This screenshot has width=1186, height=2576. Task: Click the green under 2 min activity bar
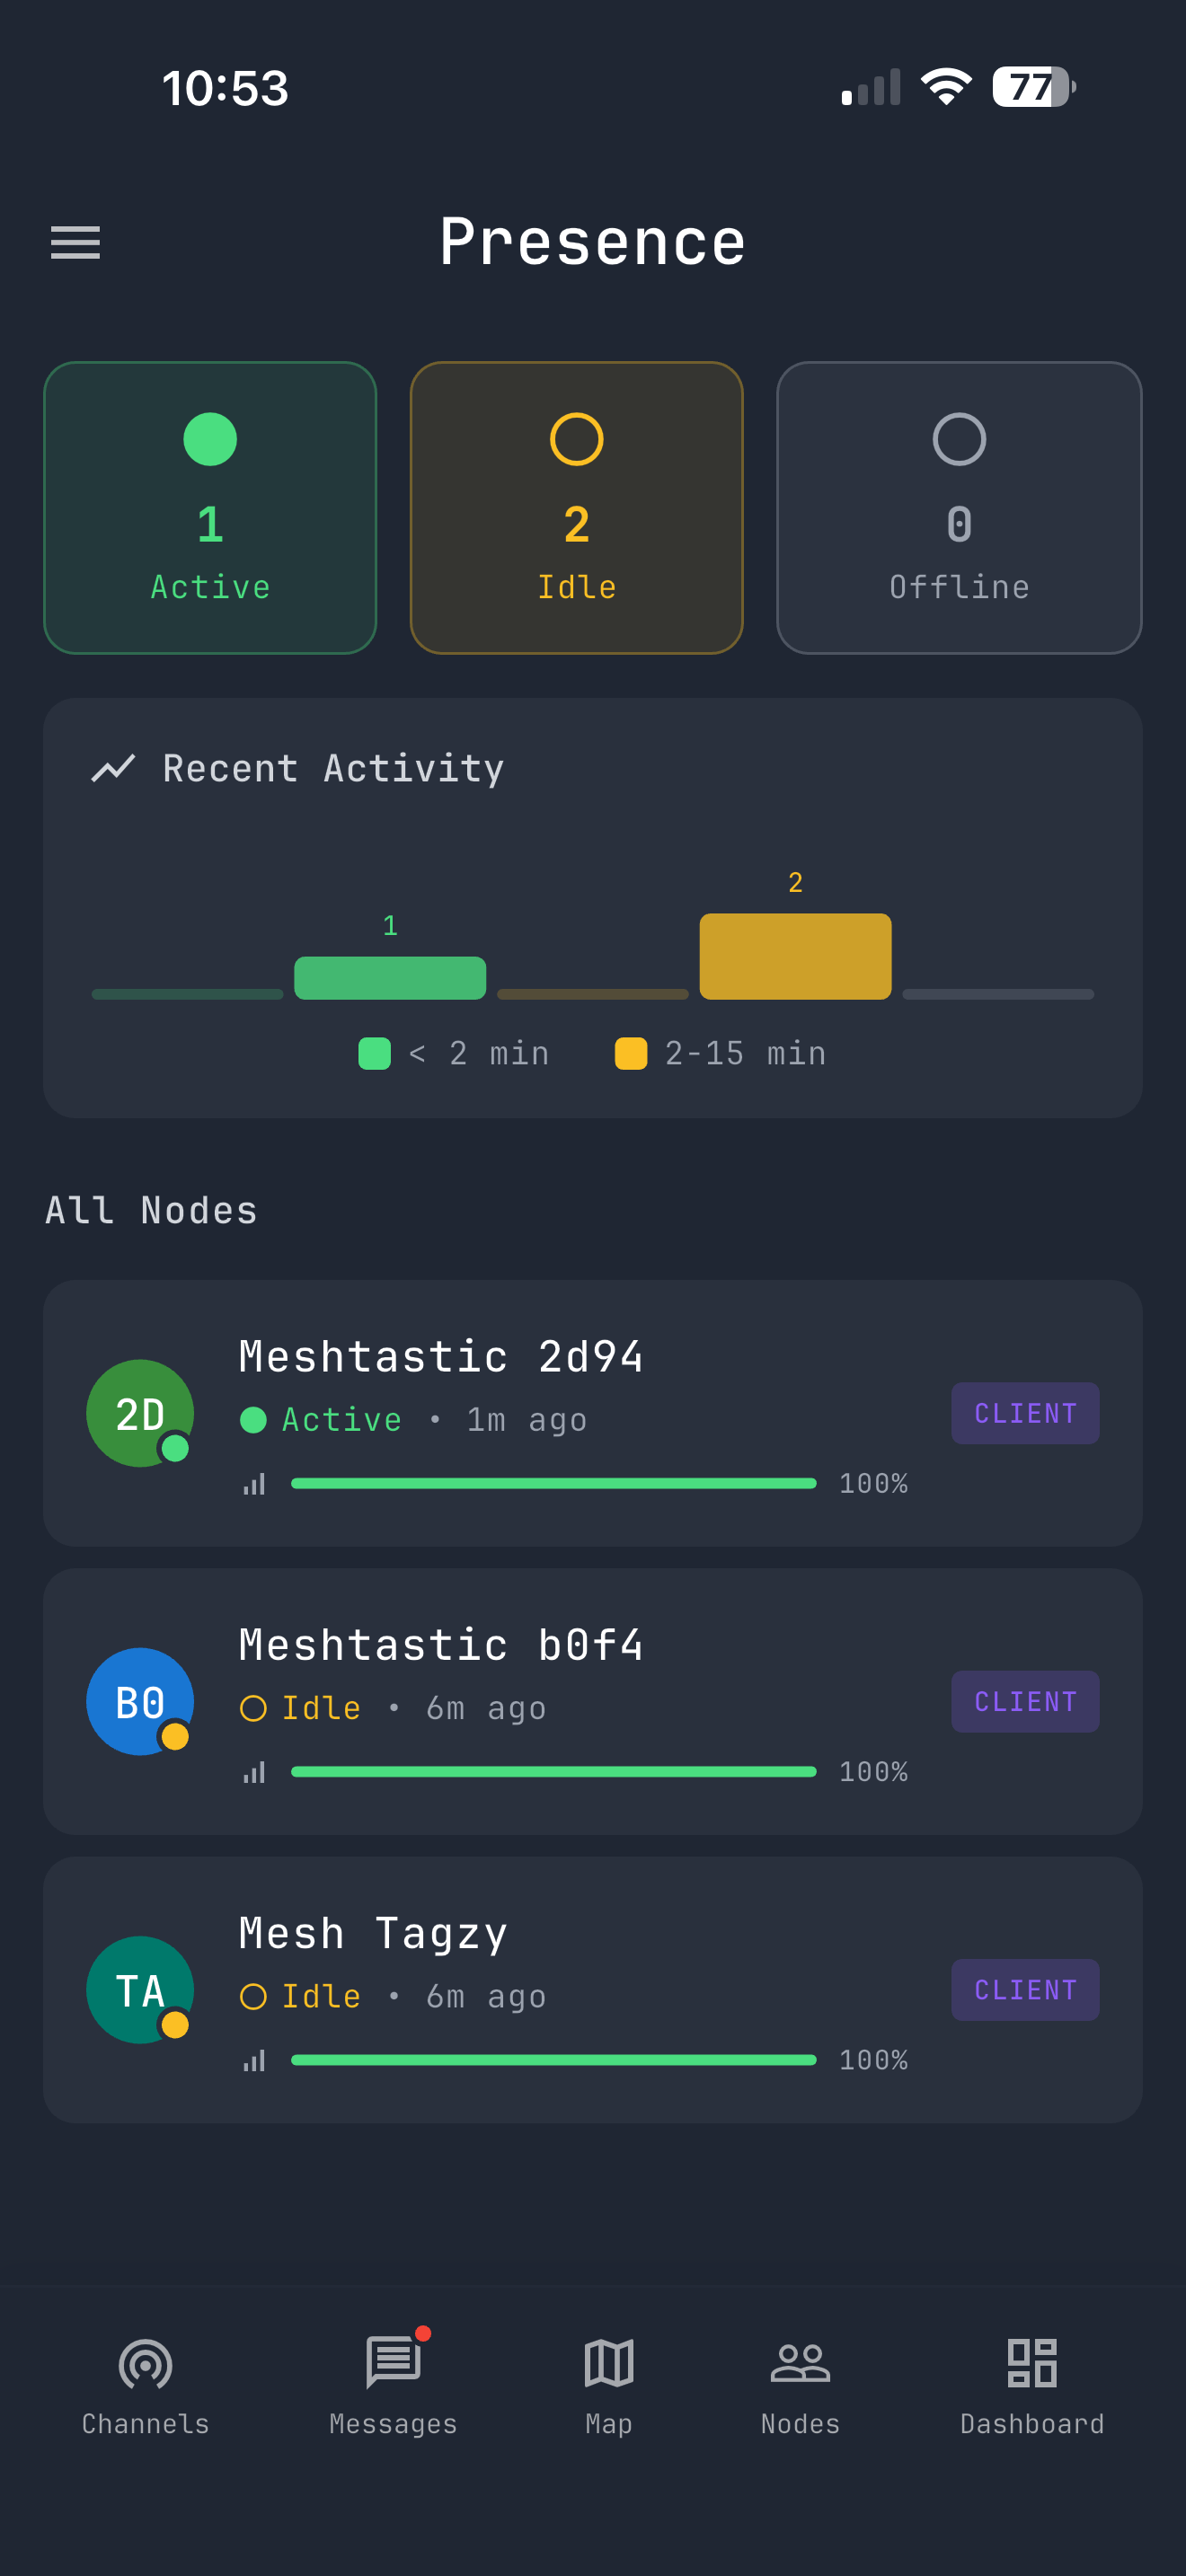[x=390, y=978]
